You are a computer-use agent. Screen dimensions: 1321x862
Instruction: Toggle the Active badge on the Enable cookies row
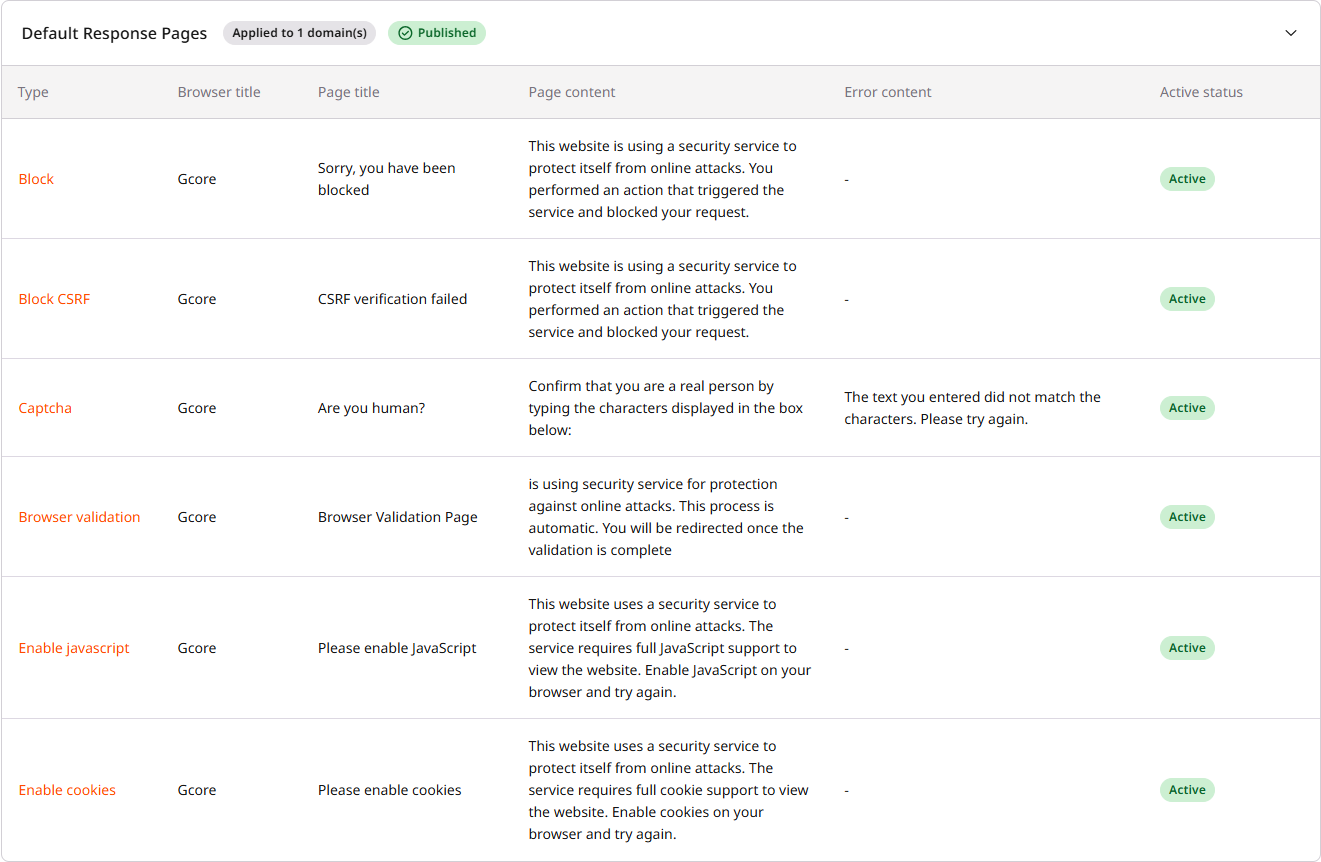point(1186,789)
